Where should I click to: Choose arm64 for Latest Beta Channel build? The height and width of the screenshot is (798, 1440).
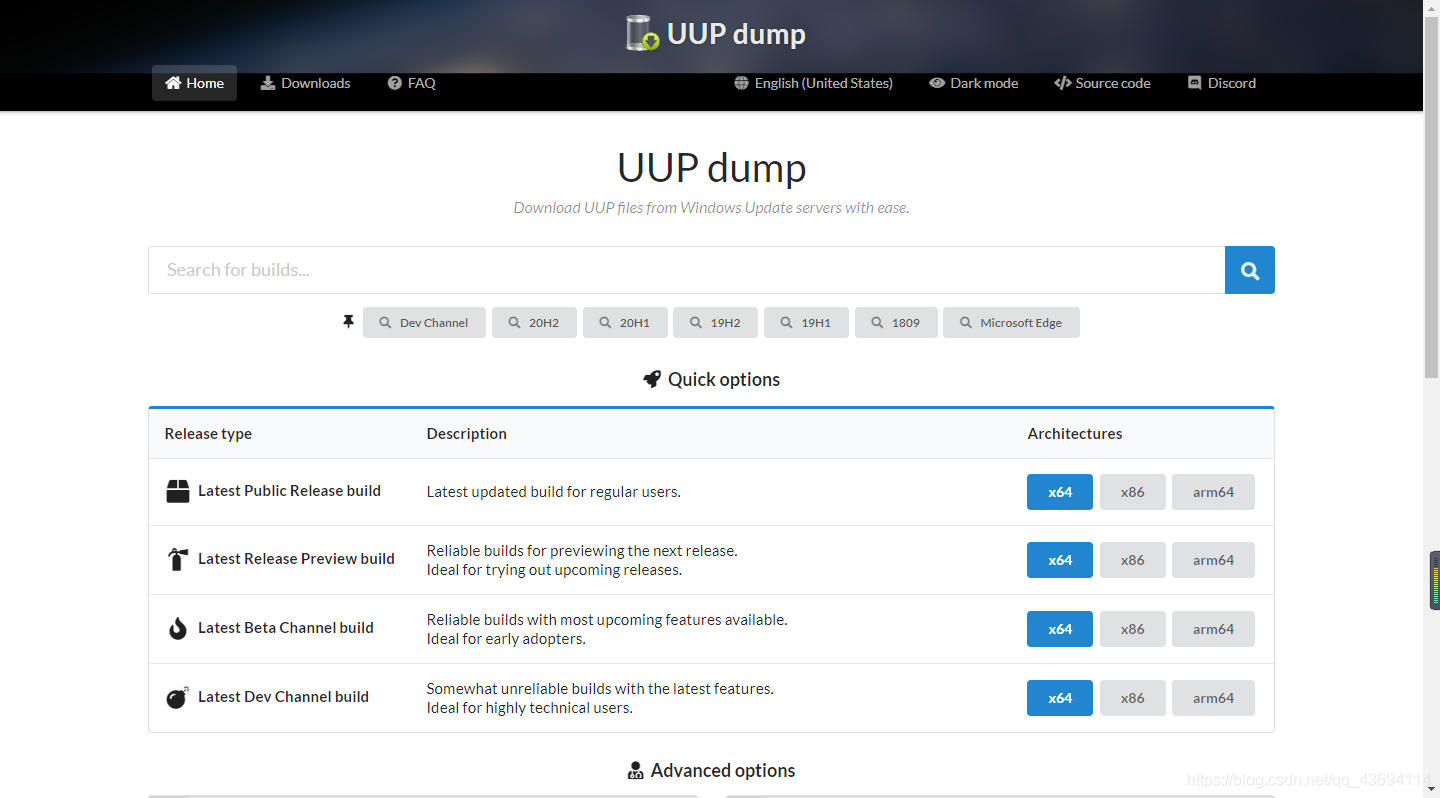[x=1213, y=629]
